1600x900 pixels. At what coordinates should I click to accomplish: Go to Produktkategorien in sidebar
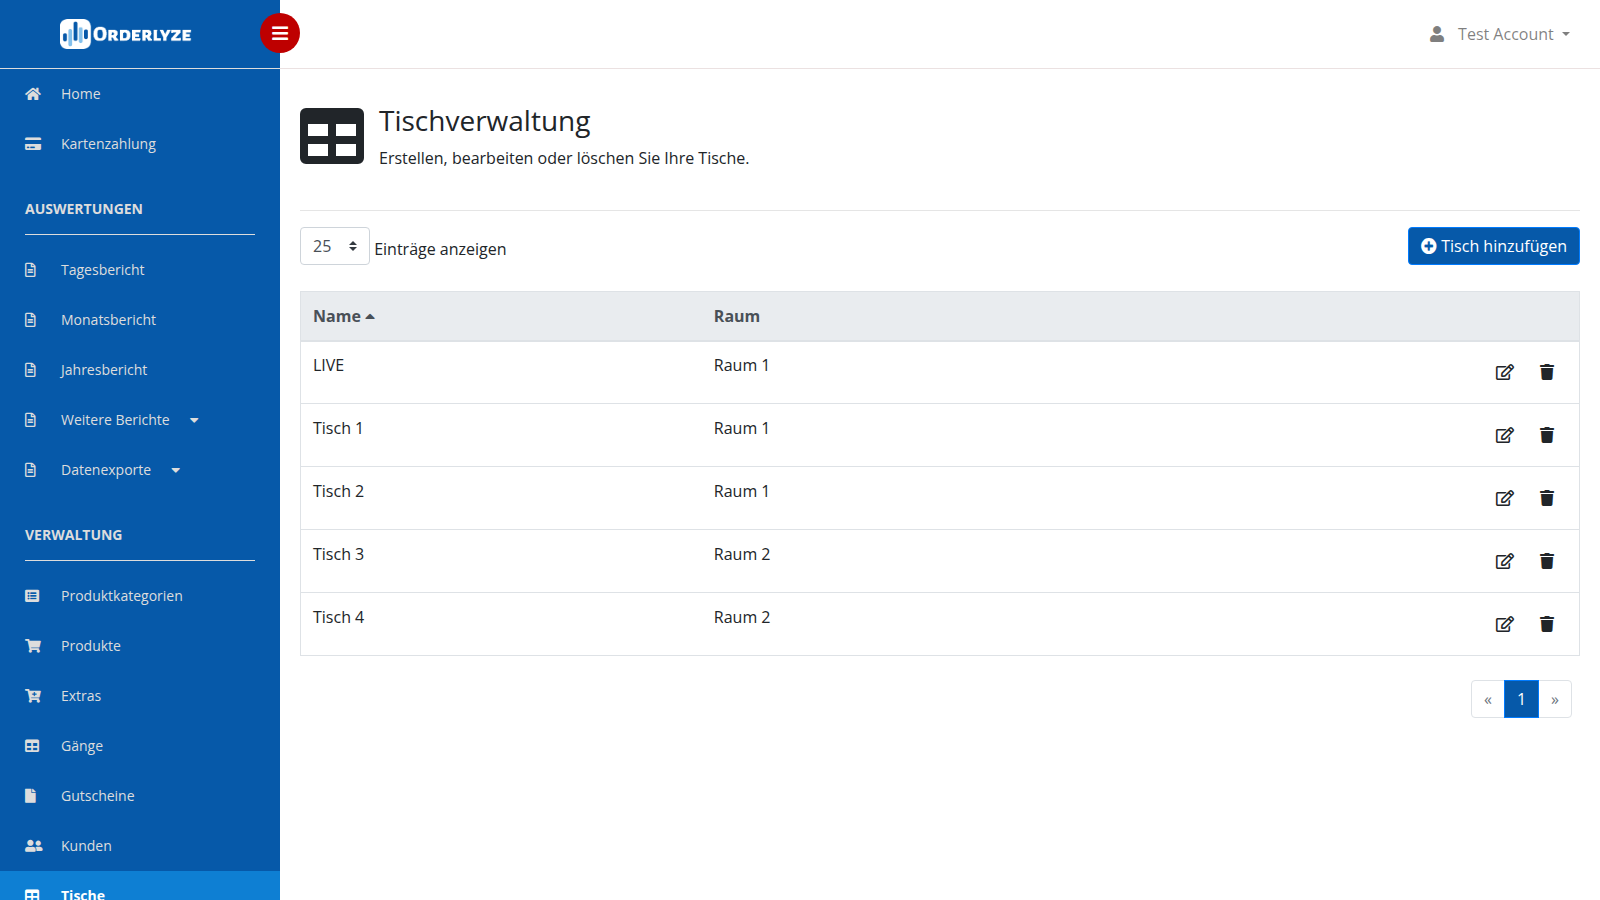(x=121, y=596)
